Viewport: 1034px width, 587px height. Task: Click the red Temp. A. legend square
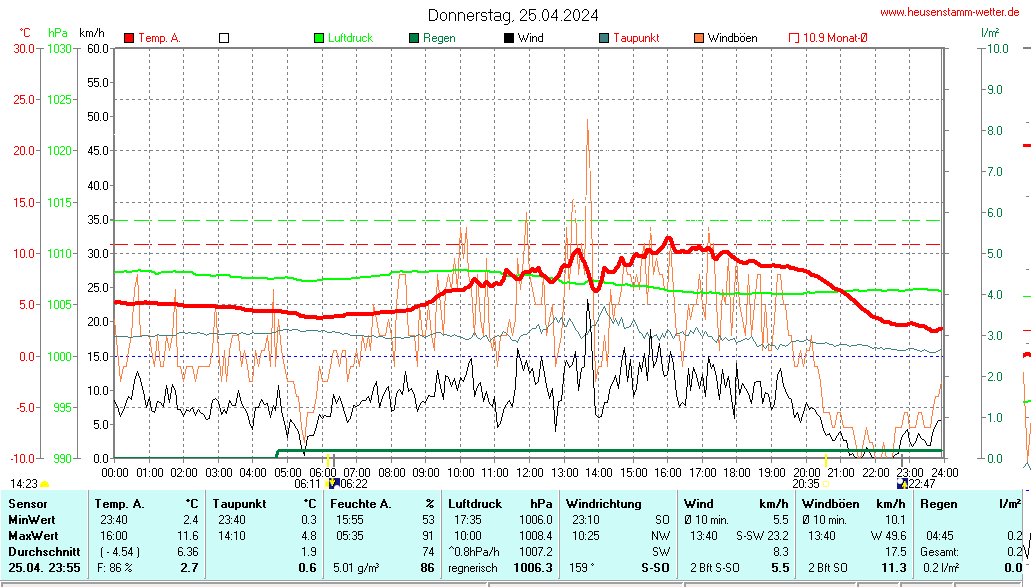[129, 38]
